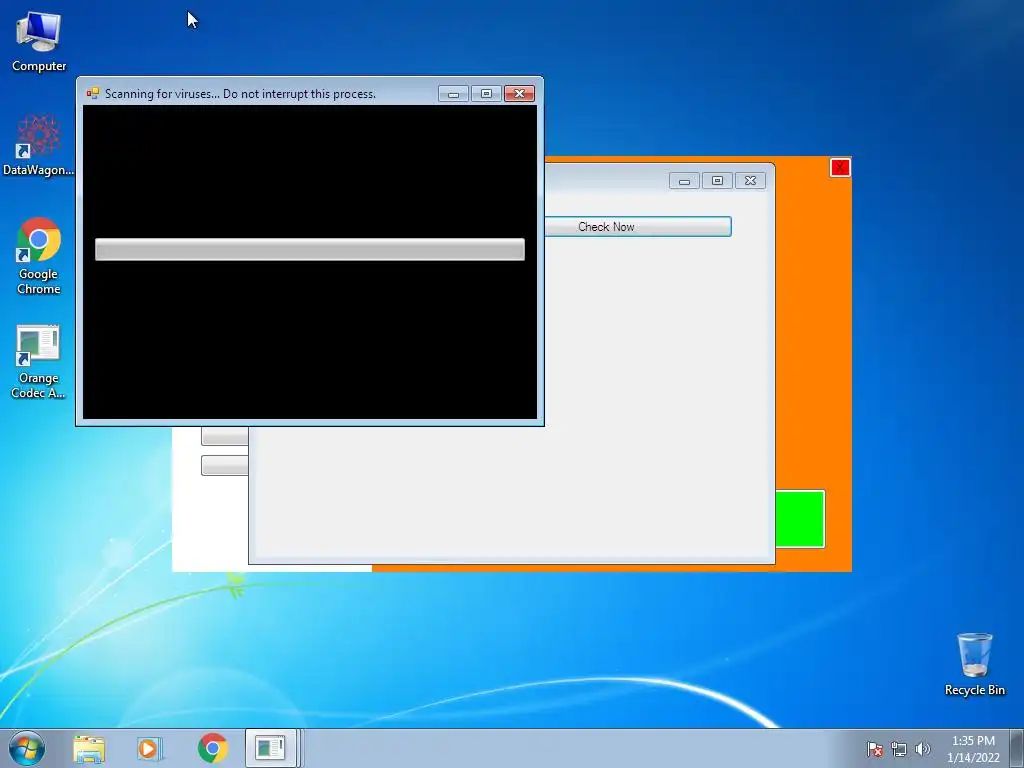Open the network tray icon
1024x768 pixels.
click(x=899, y=749)
